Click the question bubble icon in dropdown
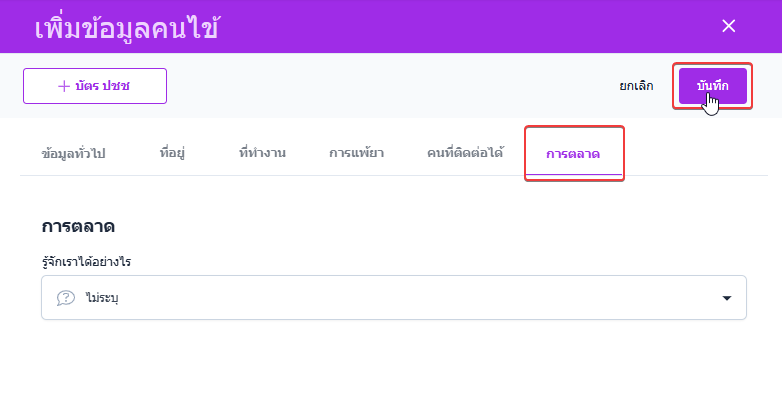 [66, 298]
